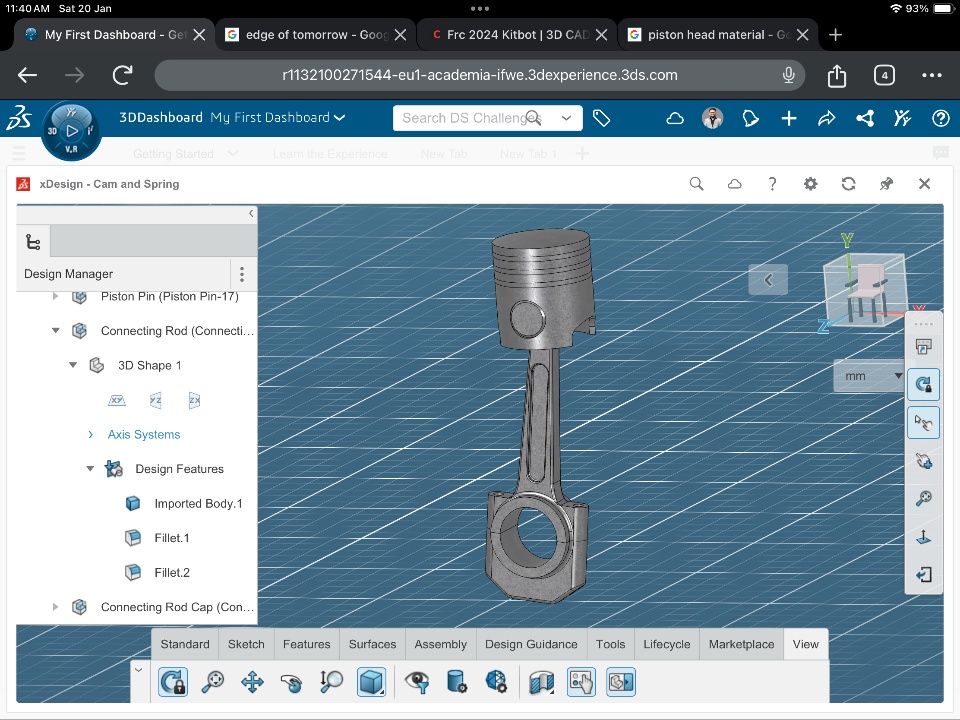
Task: Open the display style cube icon
Action: tap(371, 683)
